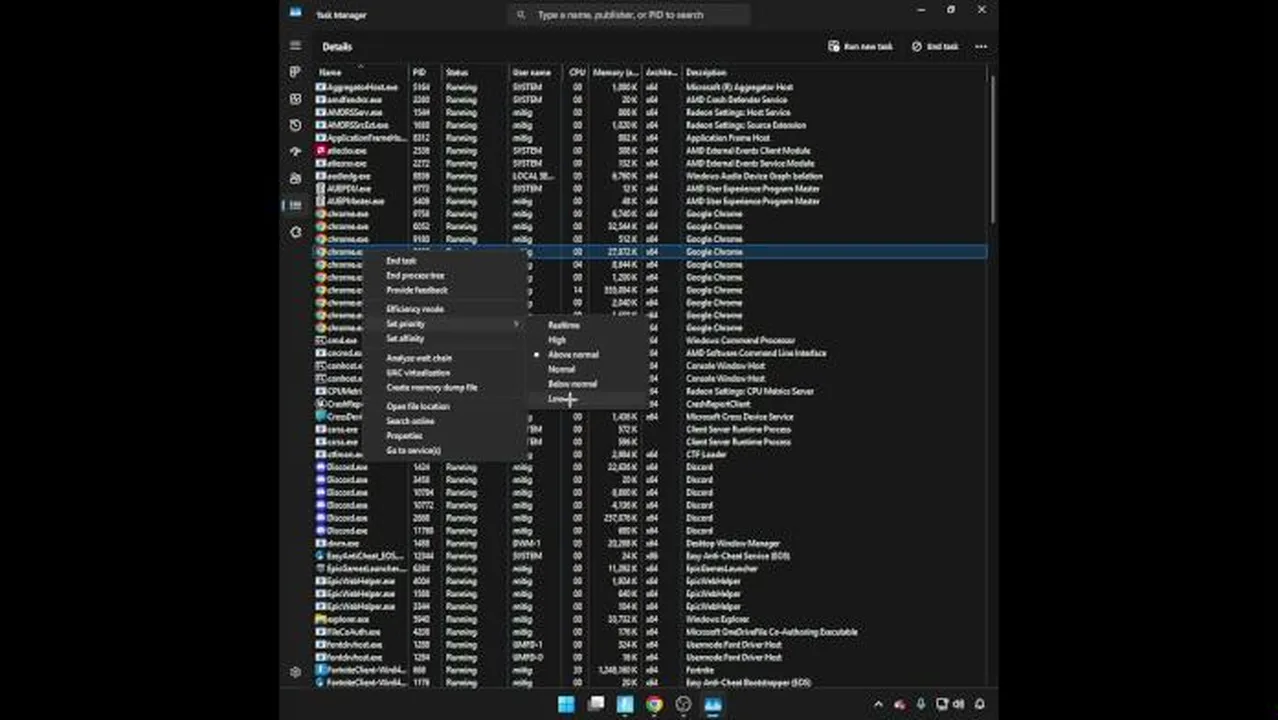This screenshot has height=720, width=1278.
Task: Open Task Manager settings gear
Action: tap(295, 672)
